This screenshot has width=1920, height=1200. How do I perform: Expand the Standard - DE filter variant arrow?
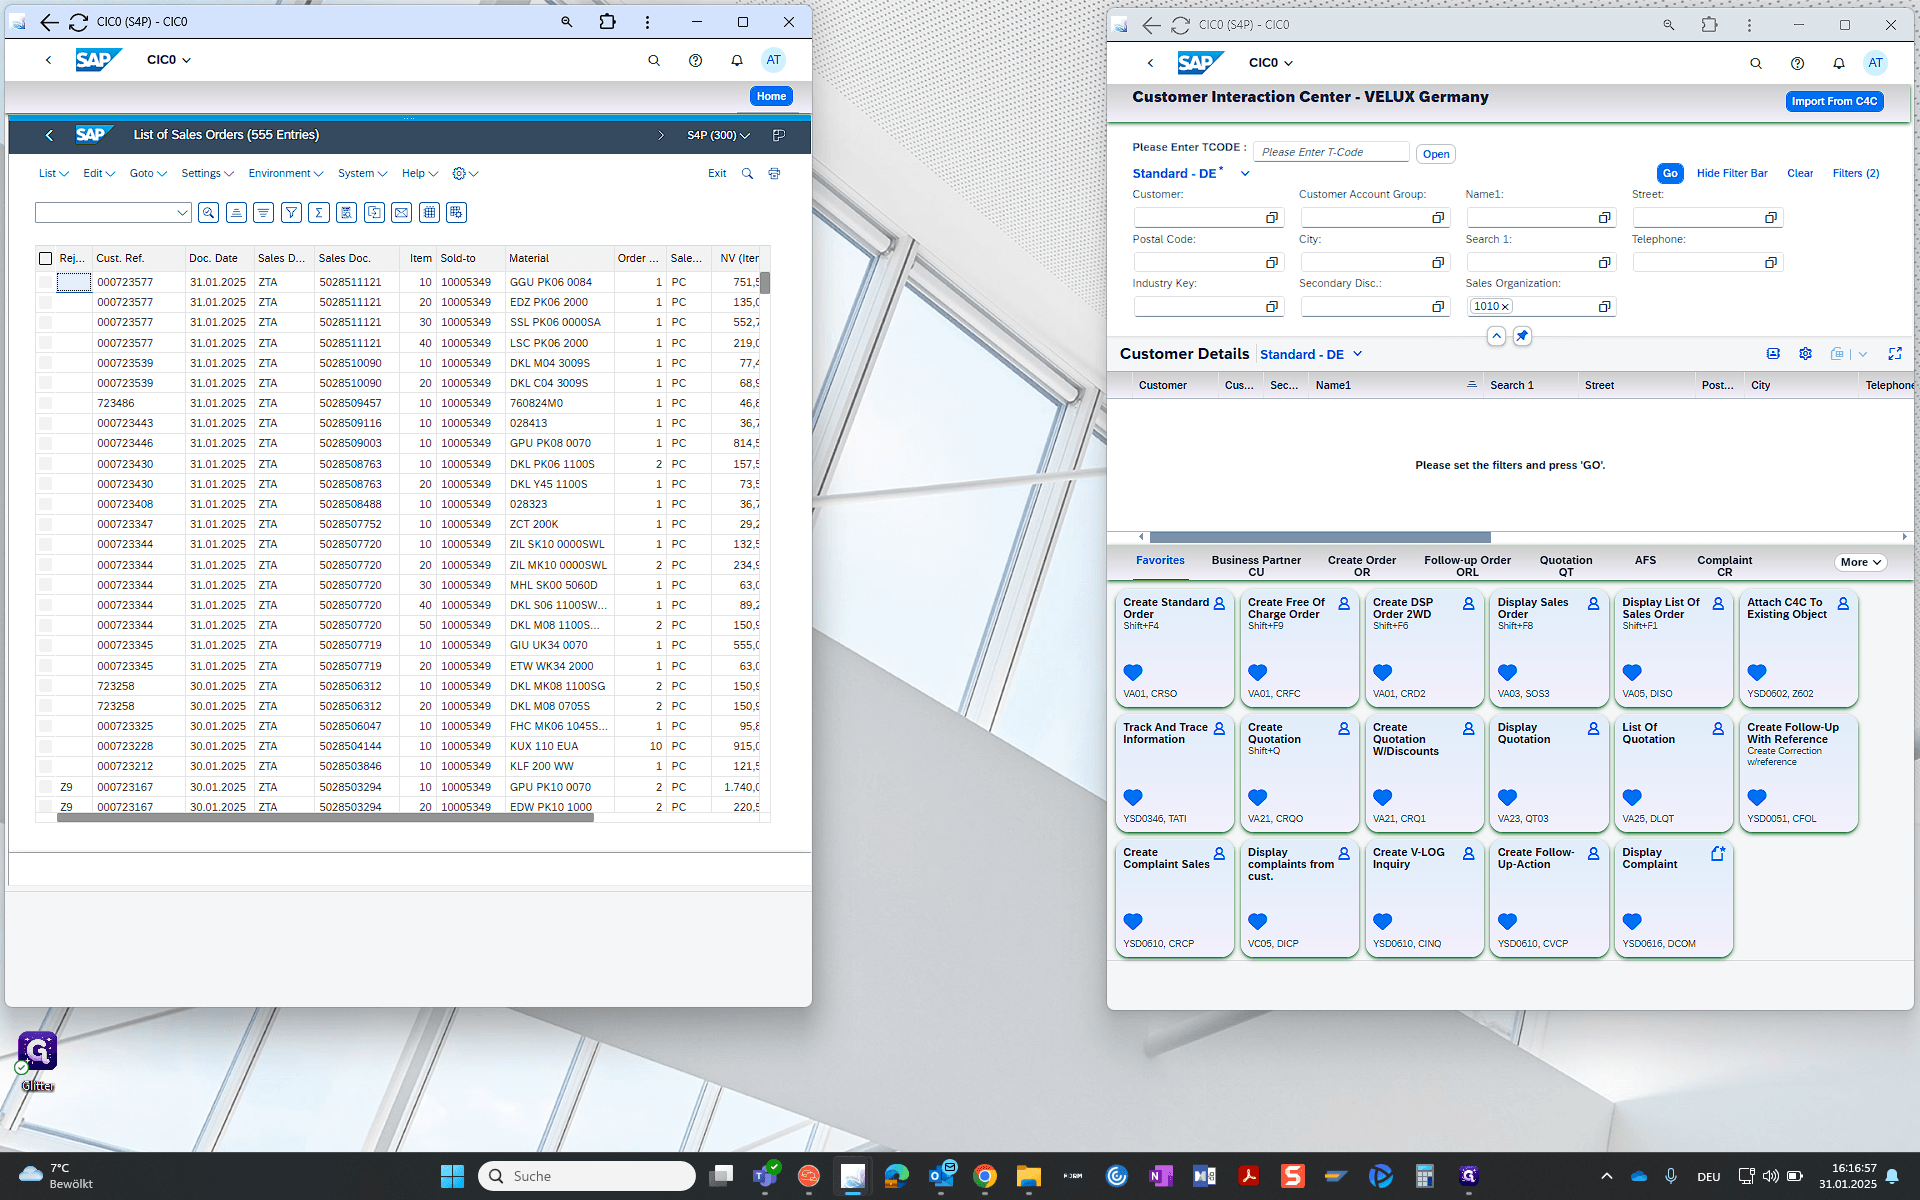(x=1245, y=174)
